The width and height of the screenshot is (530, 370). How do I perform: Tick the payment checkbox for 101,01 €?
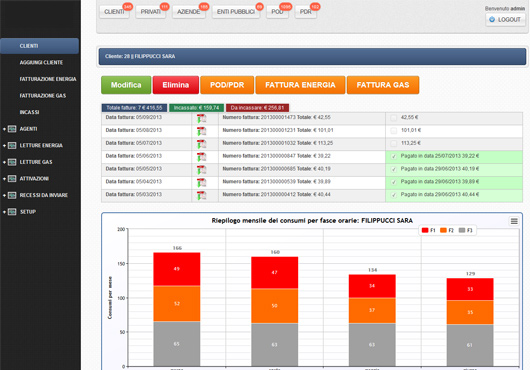coord(393,131)
